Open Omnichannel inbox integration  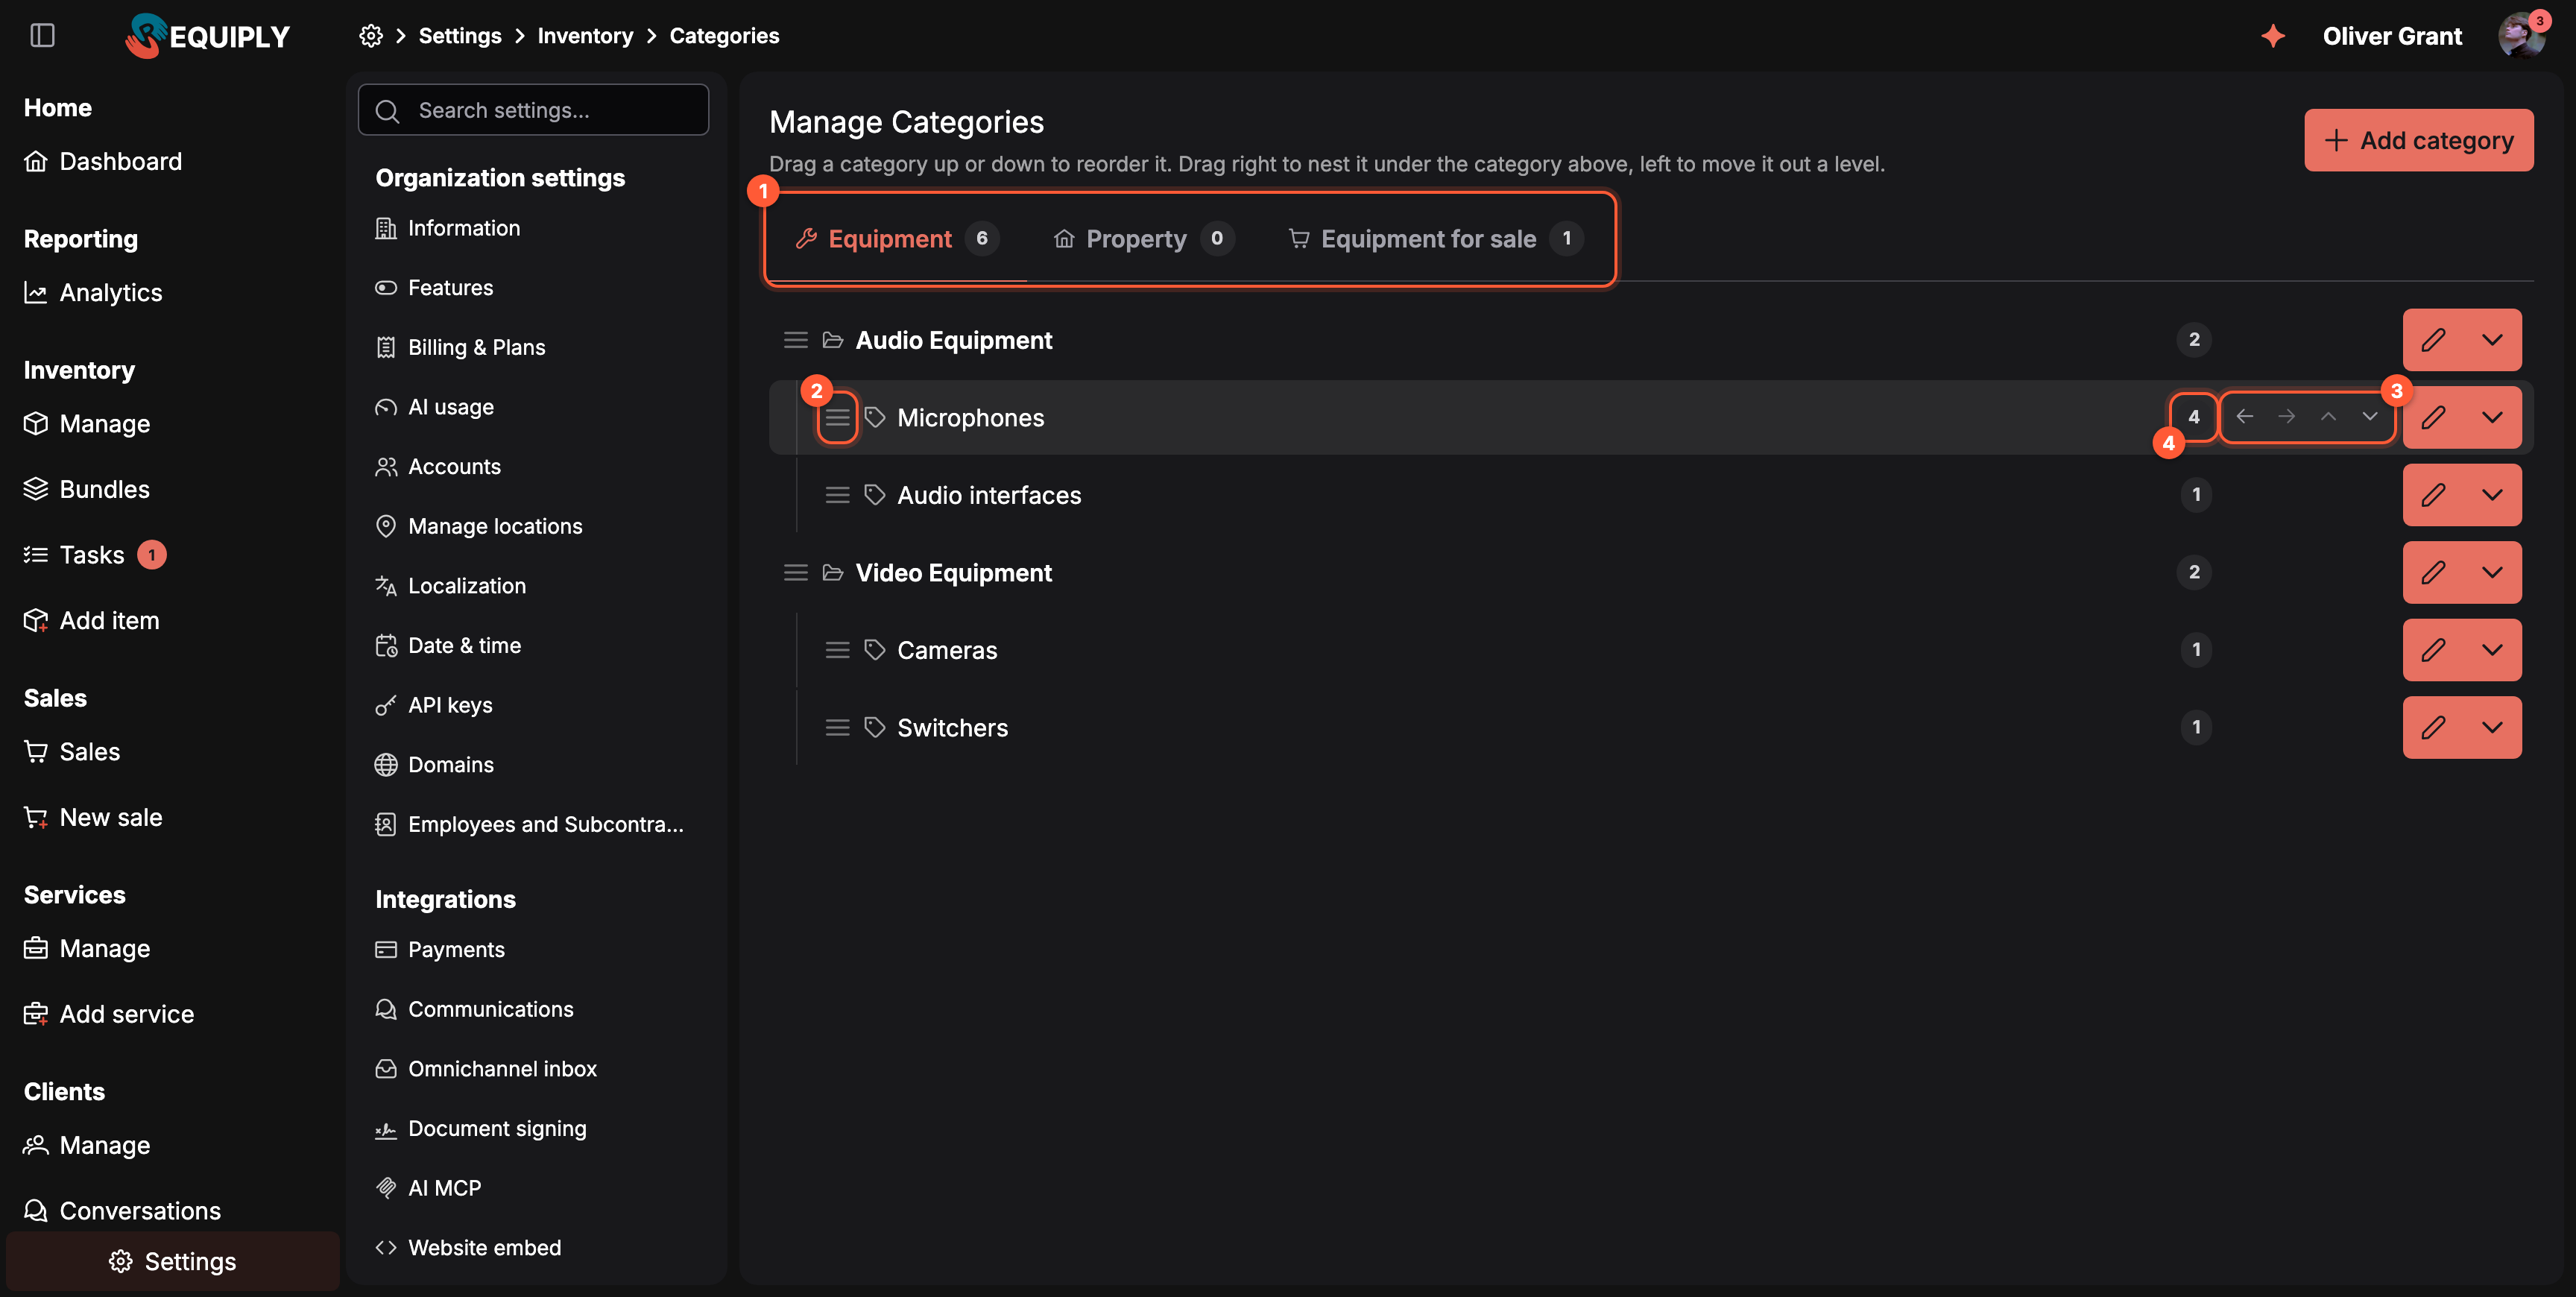(x=486, y=1069)
